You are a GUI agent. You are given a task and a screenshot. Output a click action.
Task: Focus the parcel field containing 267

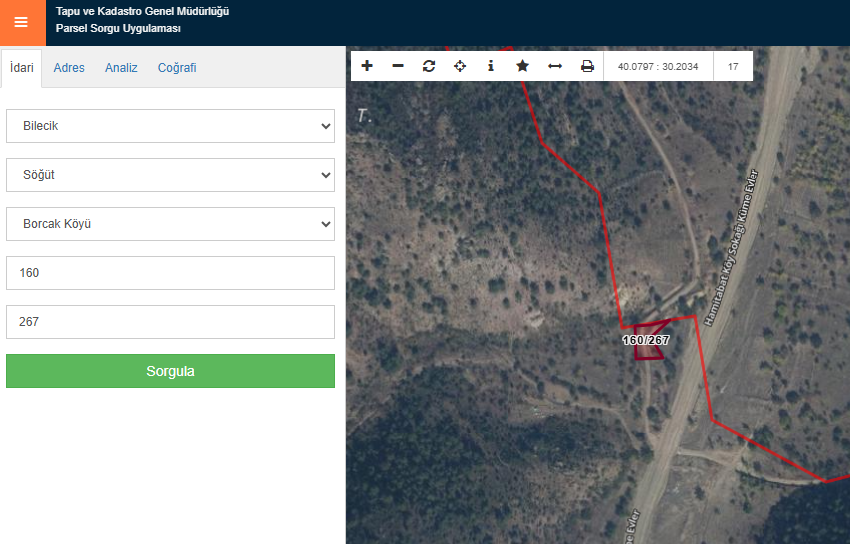[170, 322]
